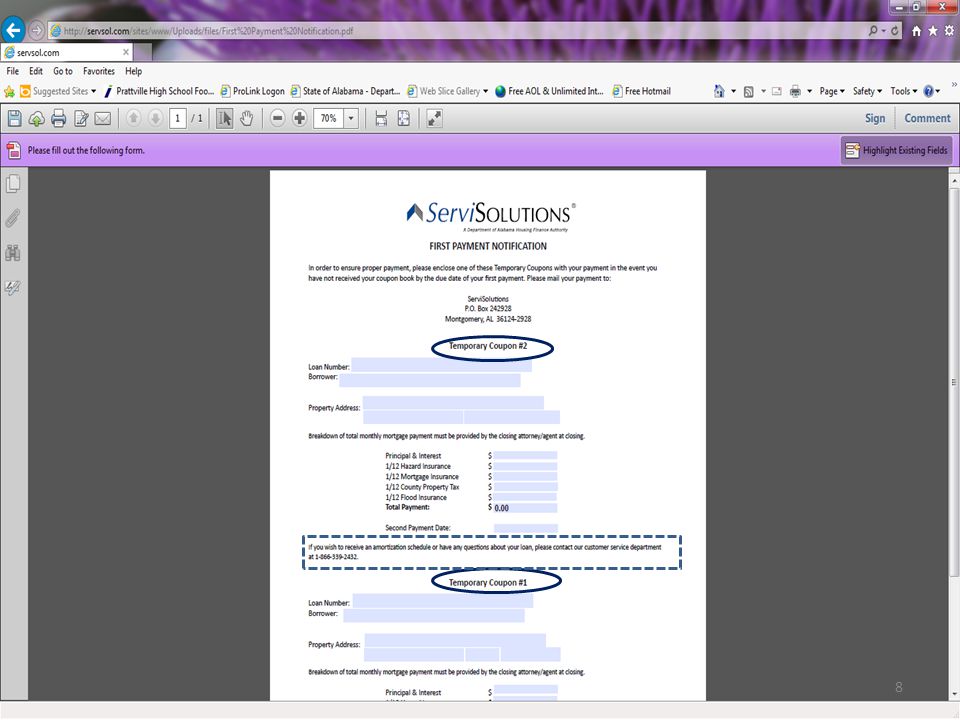Expand the Suggested Sites dropdown
Viewport: 960px width, 720px height.
(x=94, y=91)
